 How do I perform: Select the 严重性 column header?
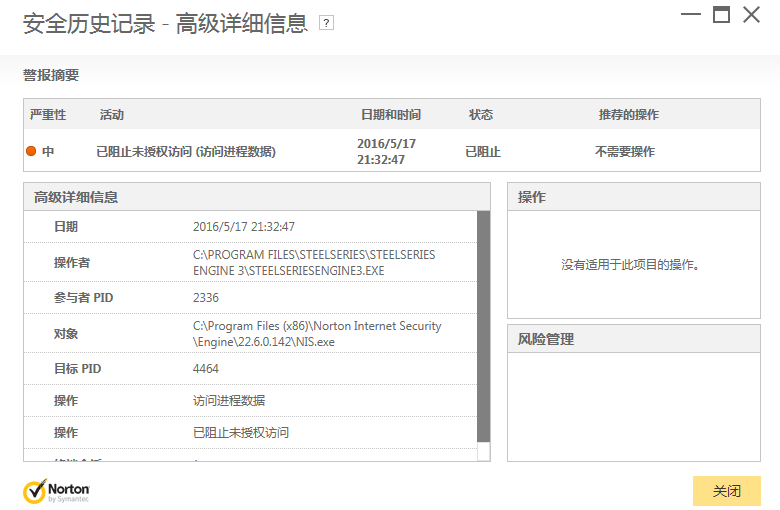point(48,115)
